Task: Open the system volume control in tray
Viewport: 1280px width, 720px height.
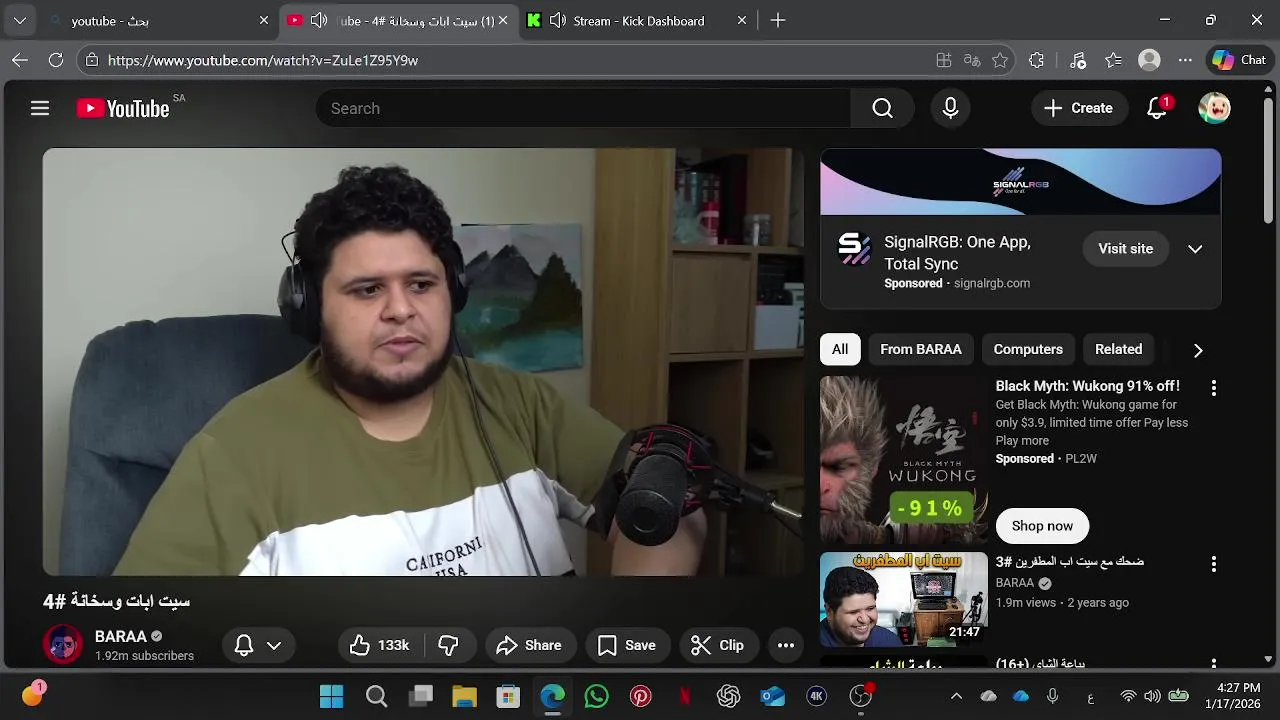Action: tap(1152, 696)
